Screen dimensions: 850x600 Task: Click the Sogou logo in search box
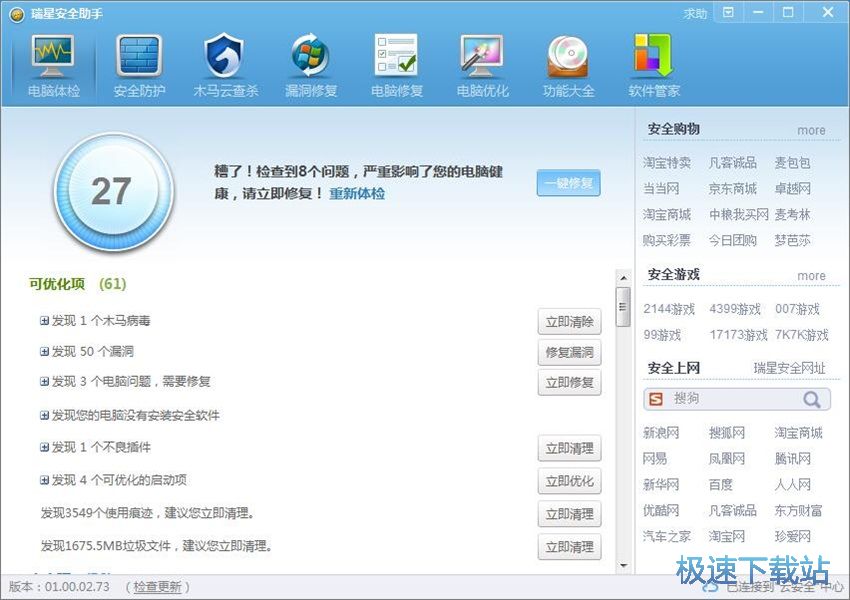pos(656,399)
